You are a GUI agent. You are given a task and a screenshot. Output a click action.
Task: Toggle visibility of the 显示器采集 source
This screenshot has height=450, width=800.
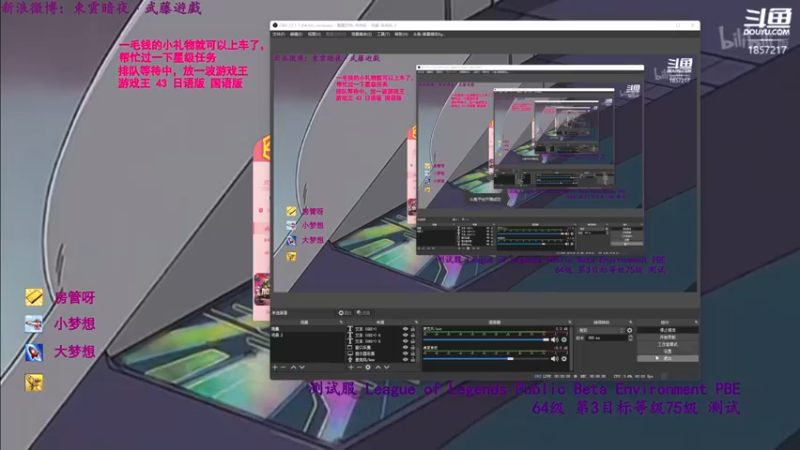406,354
